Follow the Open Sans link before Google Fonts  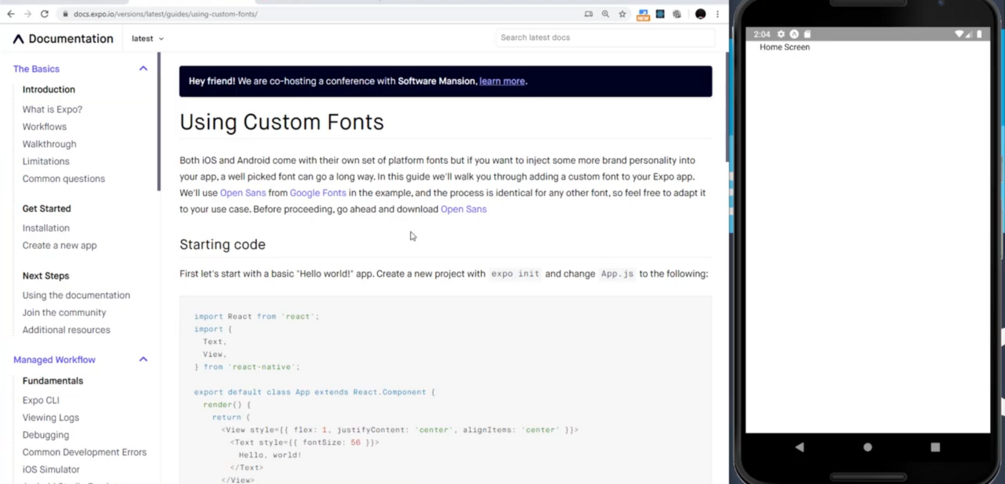coord(243,193)
